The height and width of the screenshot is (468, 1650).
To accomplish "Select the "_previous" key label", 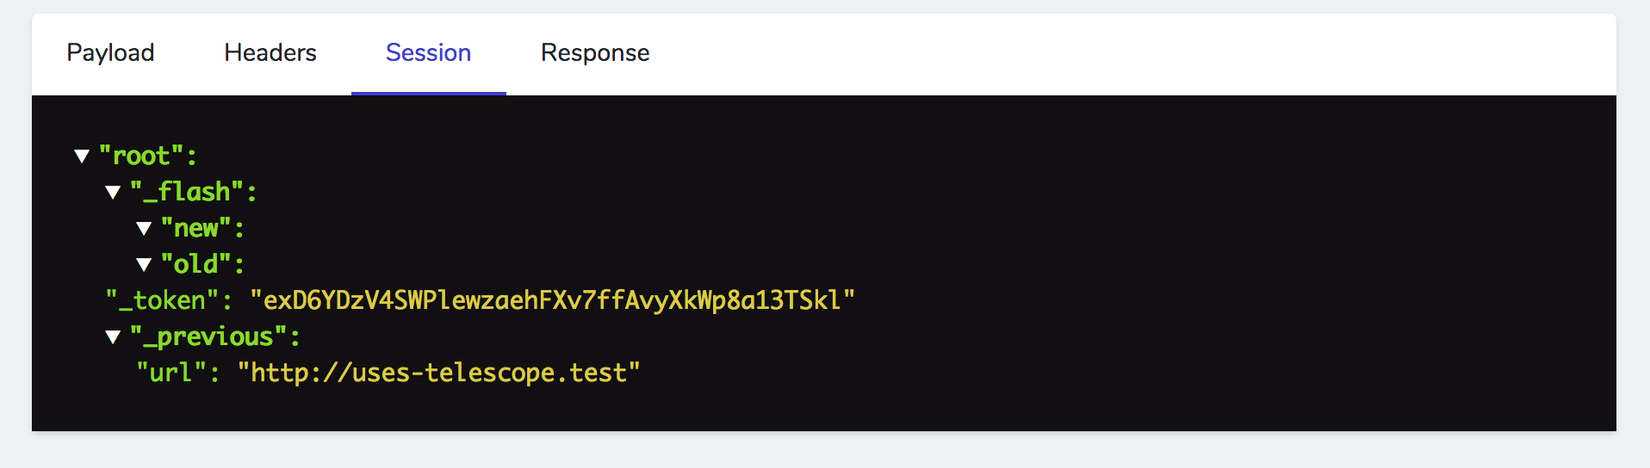I will (209, 337).
